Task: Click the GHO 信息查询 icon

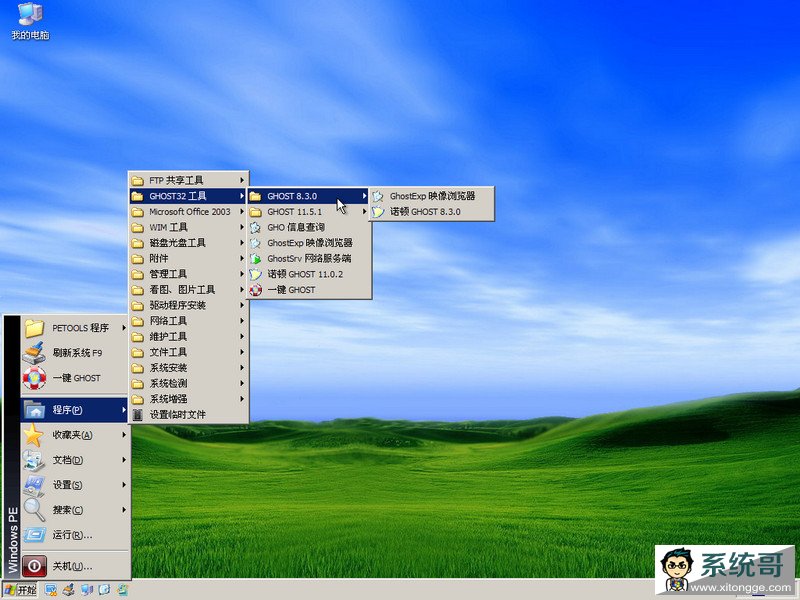Action: pos(255,228)
